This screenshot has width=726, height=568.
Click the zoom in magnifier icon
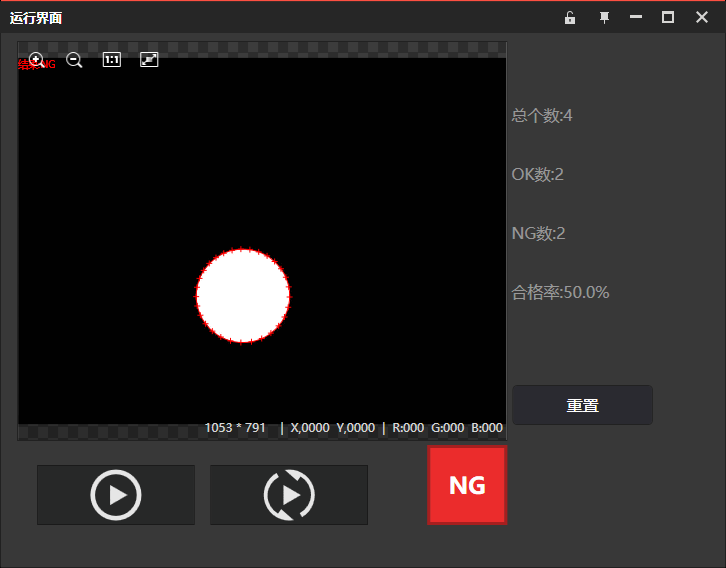click(37, 60)
